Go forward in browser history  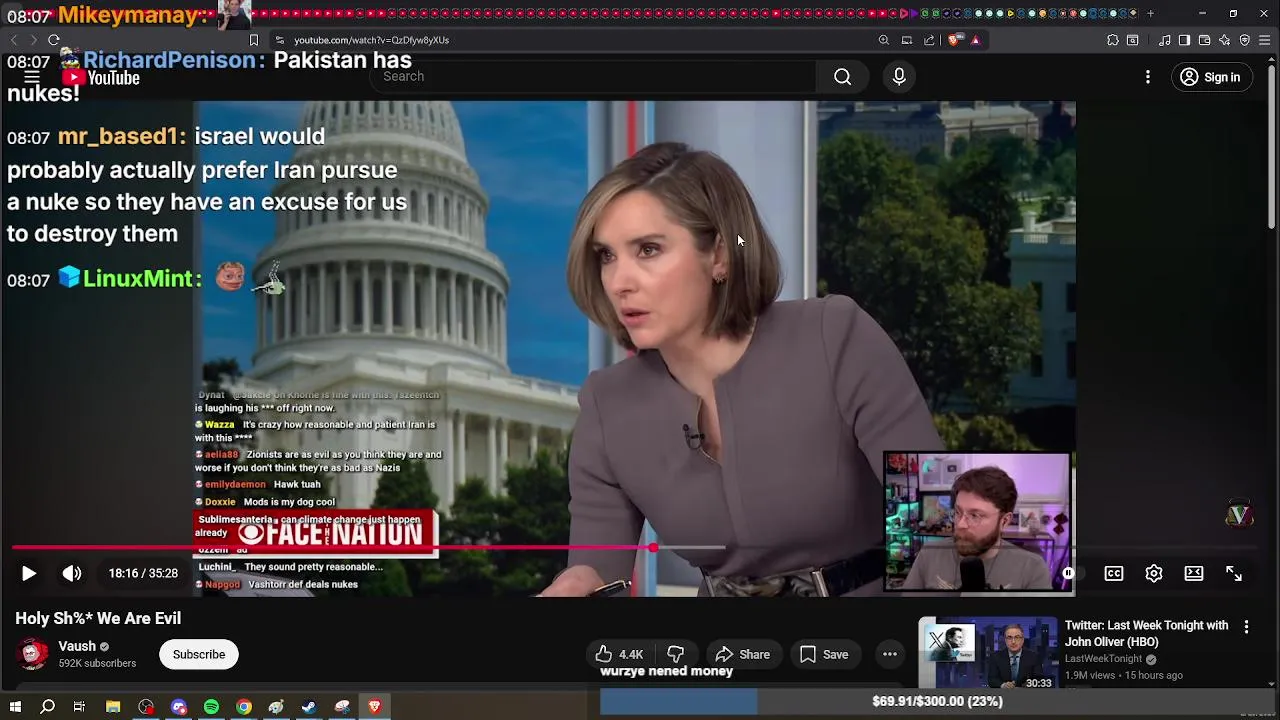pyautogui.click(x=33, y=40)
